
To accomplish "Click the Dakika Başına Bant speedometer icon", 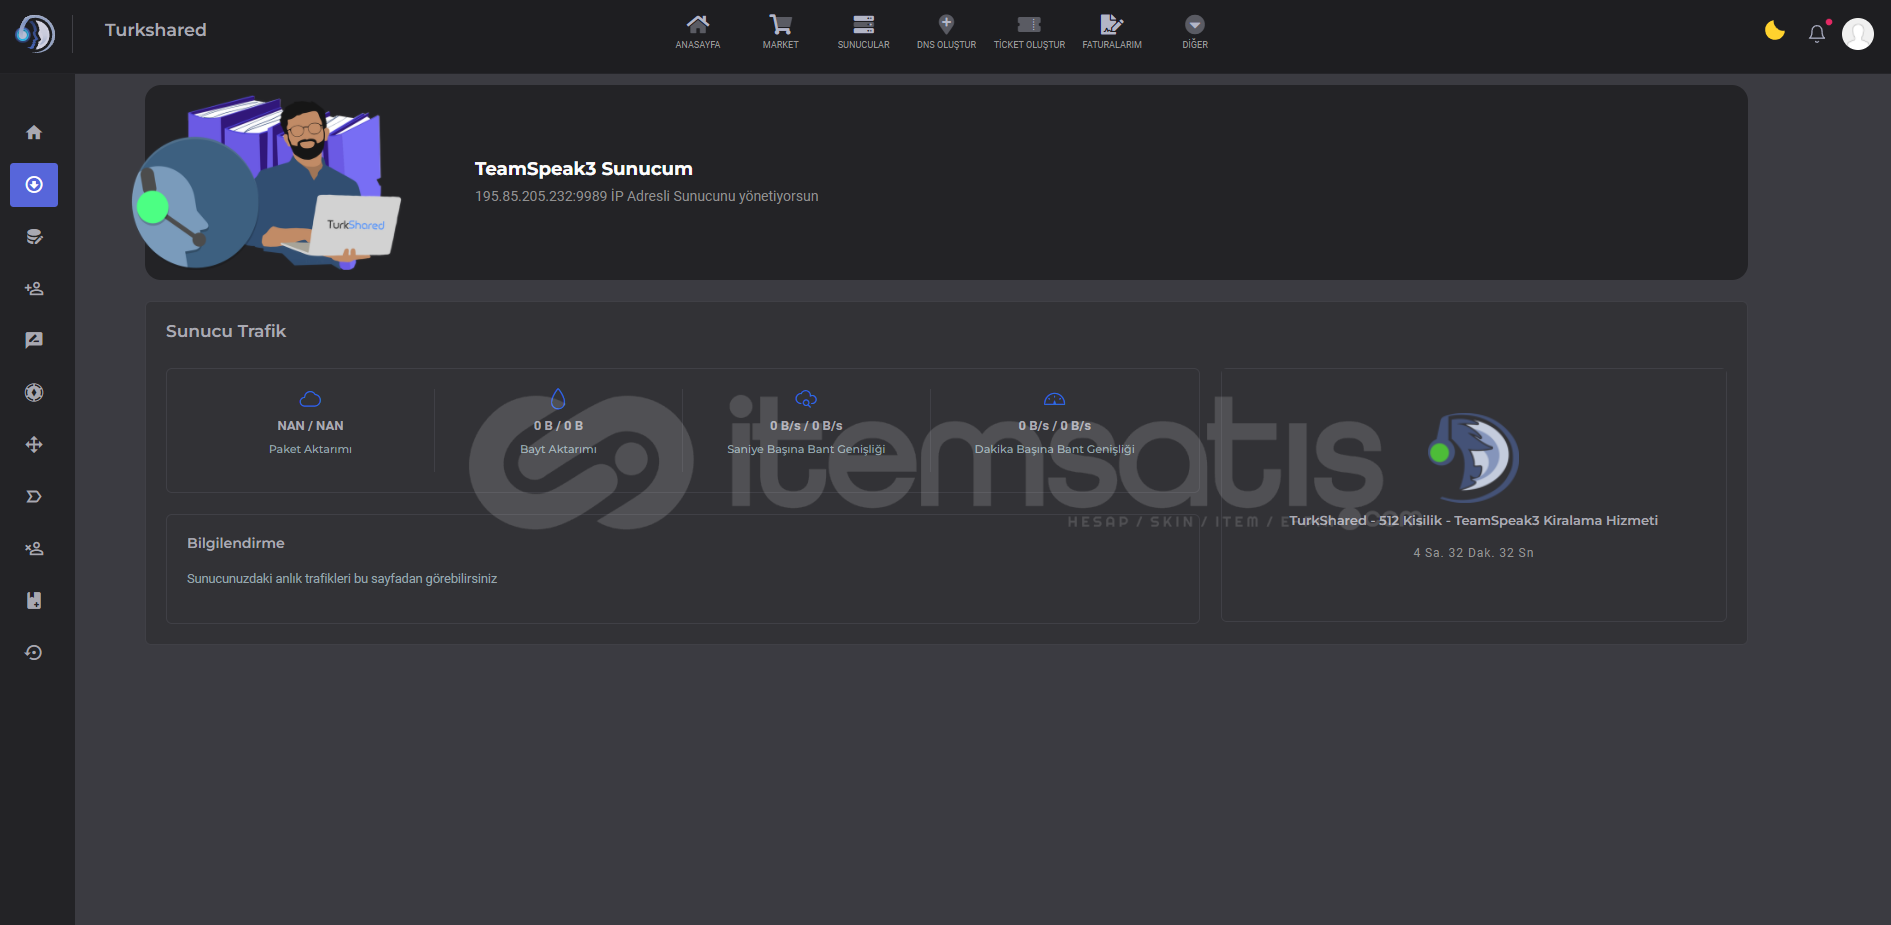I will point(1054,399).
